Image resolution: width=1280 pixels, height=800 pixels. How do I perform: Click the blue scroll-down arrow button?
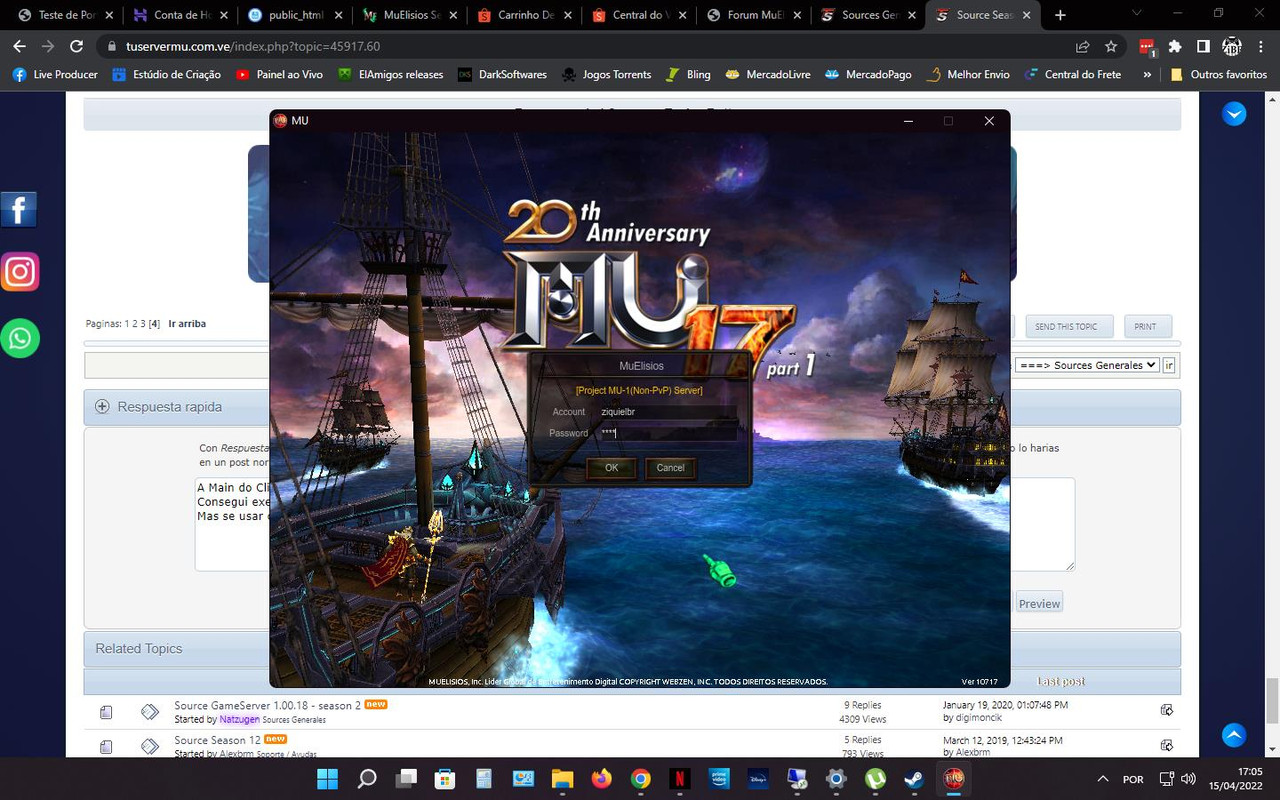[x=1234, y=114]
